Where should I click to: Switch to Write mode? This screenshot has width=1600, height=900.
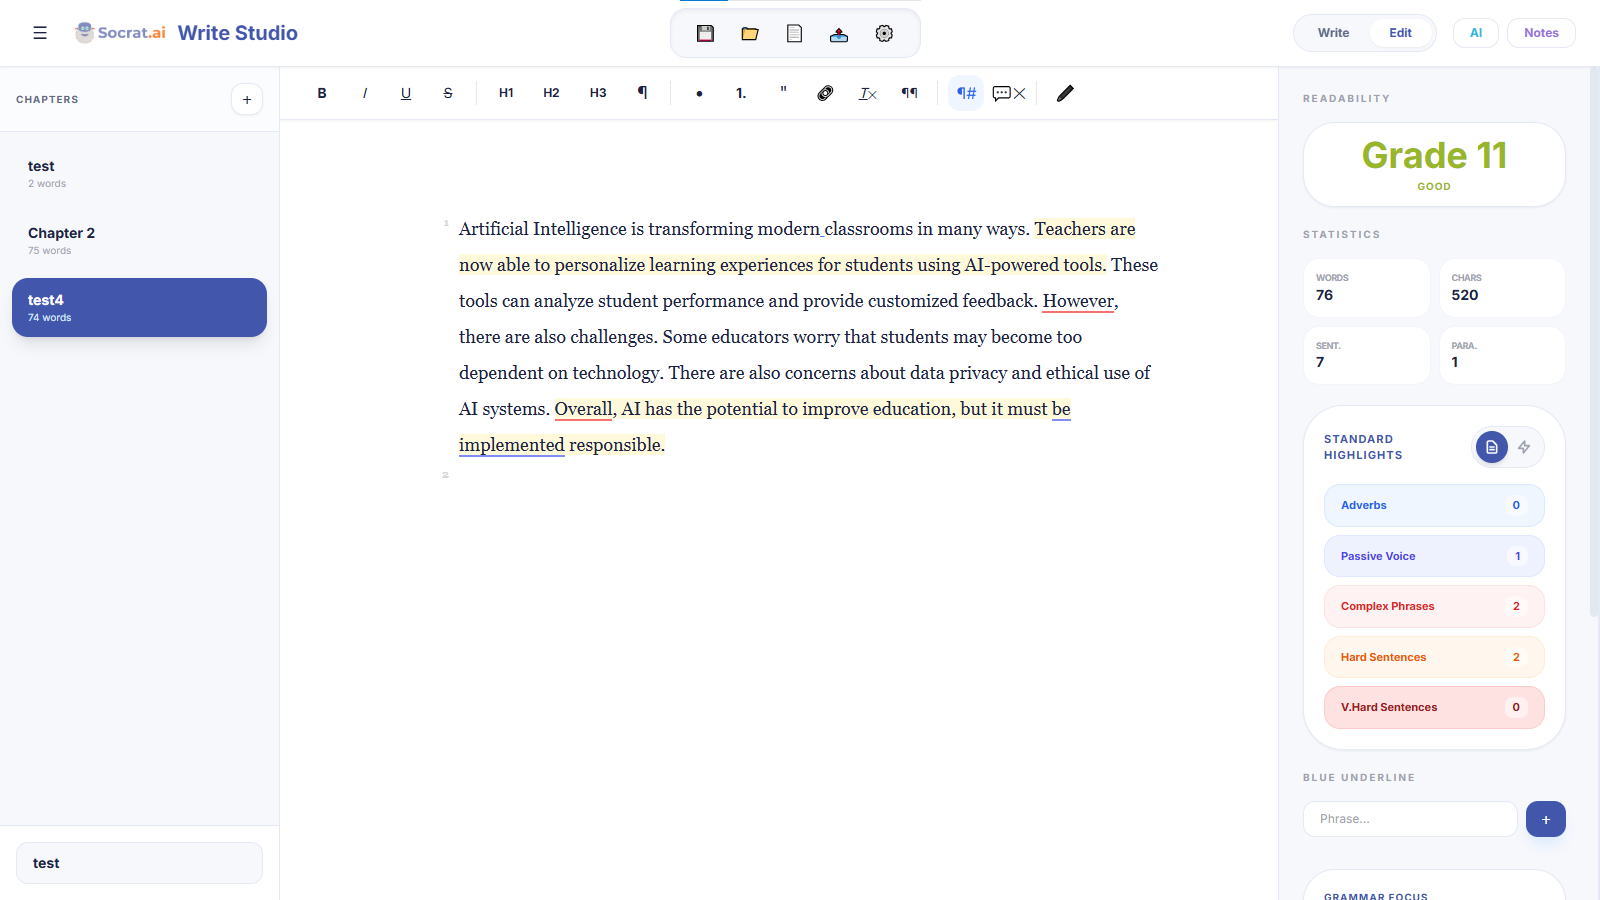point(1333,32)
